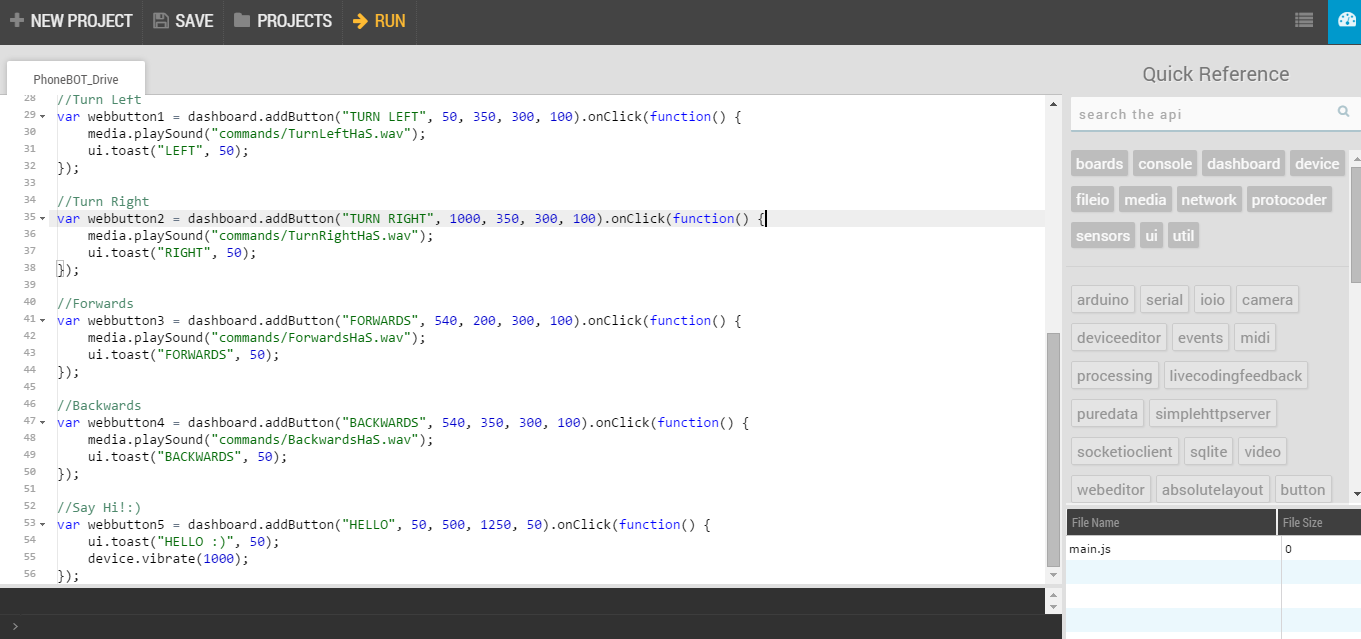Collapse the webbutton5 function at line 53

42,525
